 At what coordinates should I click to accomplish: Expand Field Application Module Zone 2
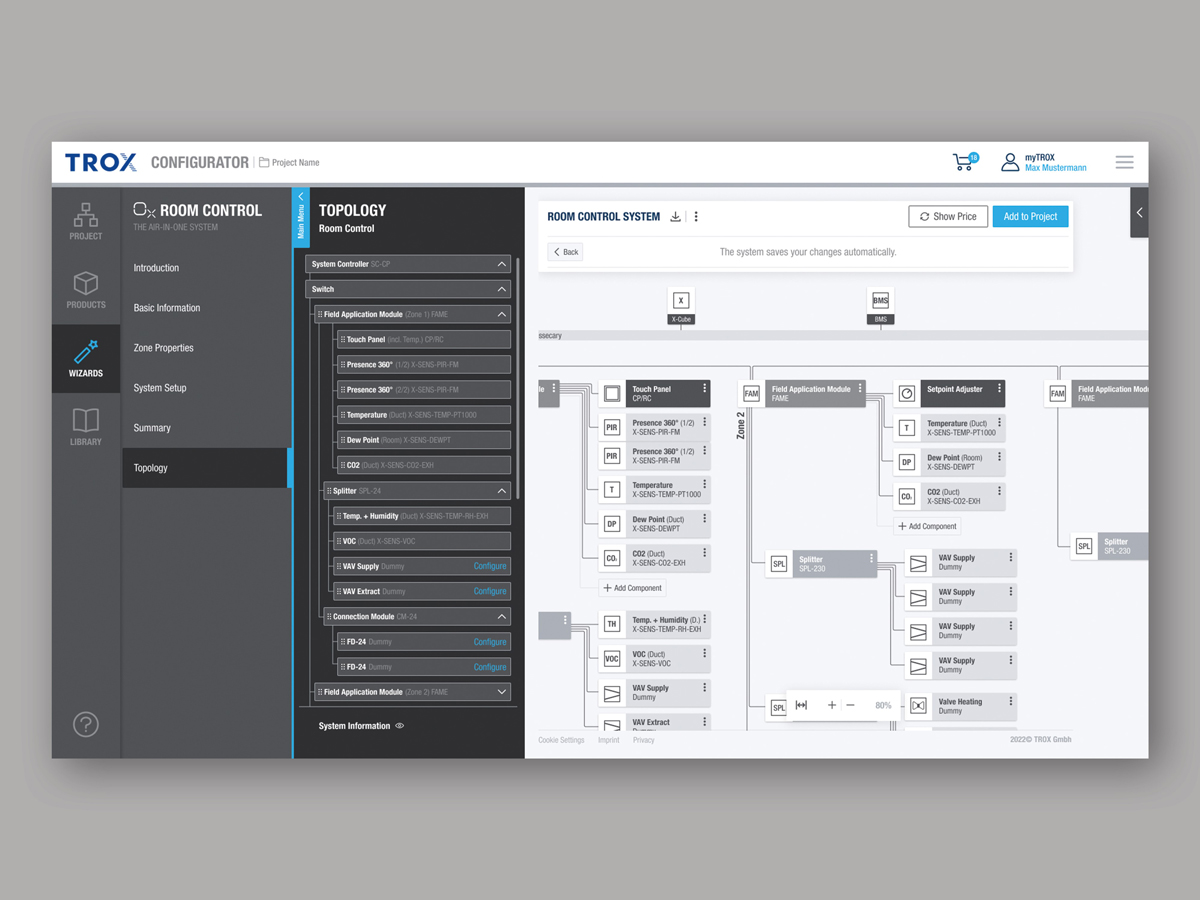click(x=502, y=692)
